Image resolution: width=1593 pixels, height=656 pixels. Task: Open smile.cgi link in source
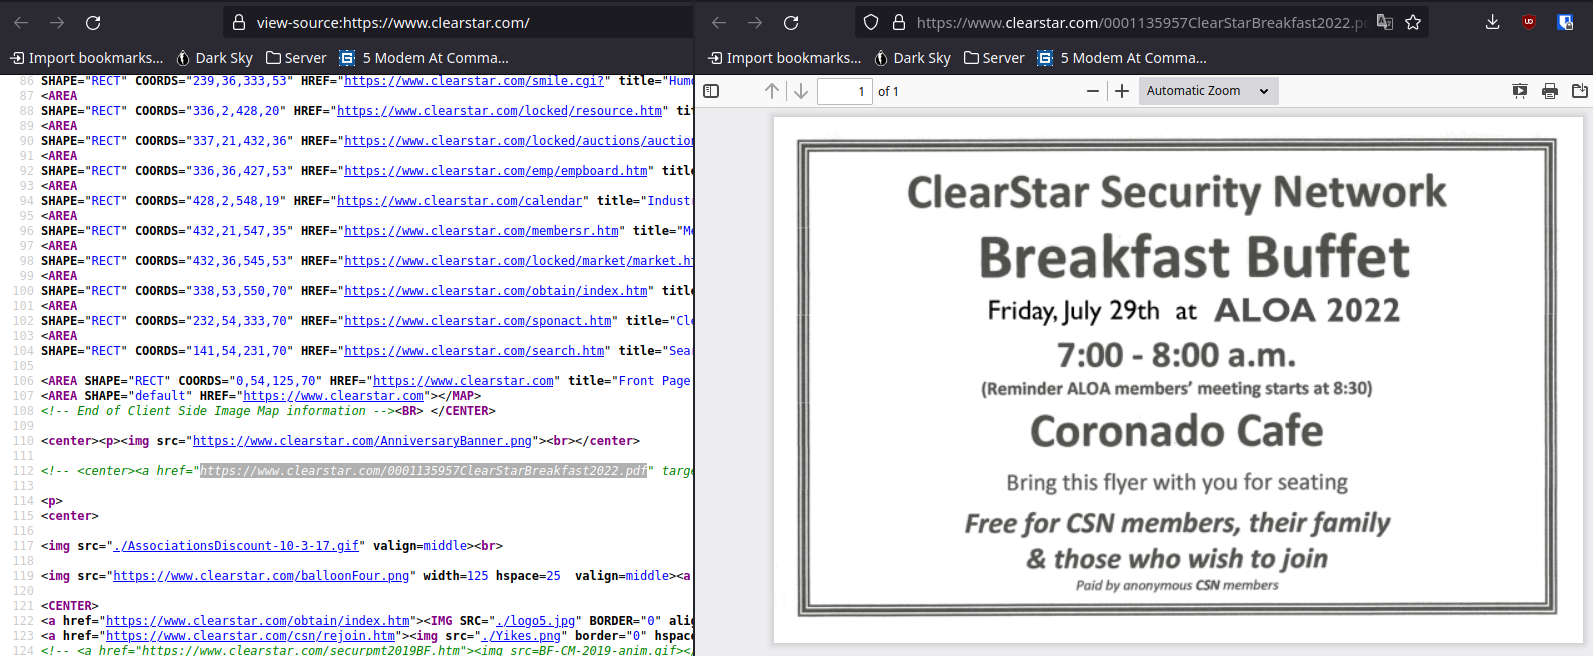click(474, 81)
